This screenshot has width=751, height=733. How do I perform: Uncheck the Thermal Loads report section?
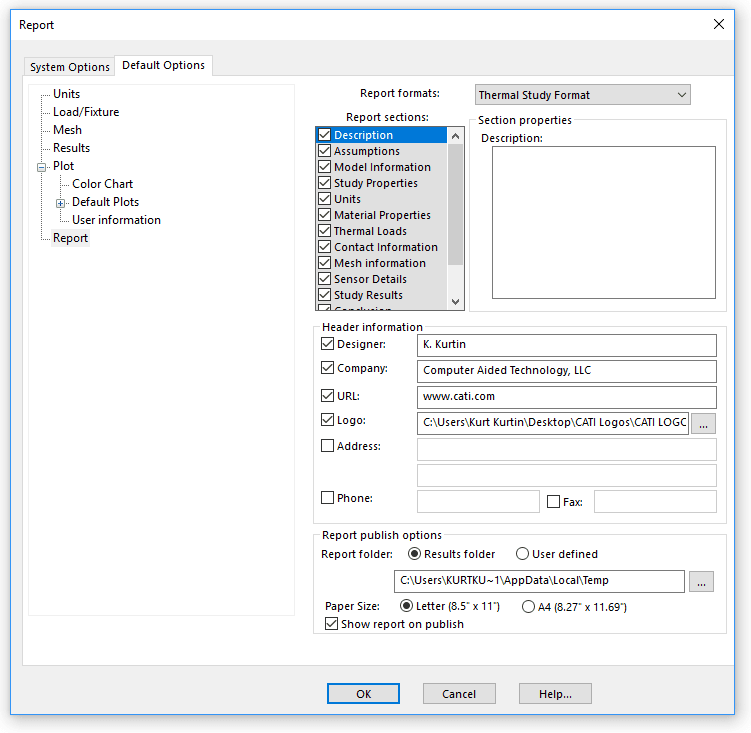324,231
